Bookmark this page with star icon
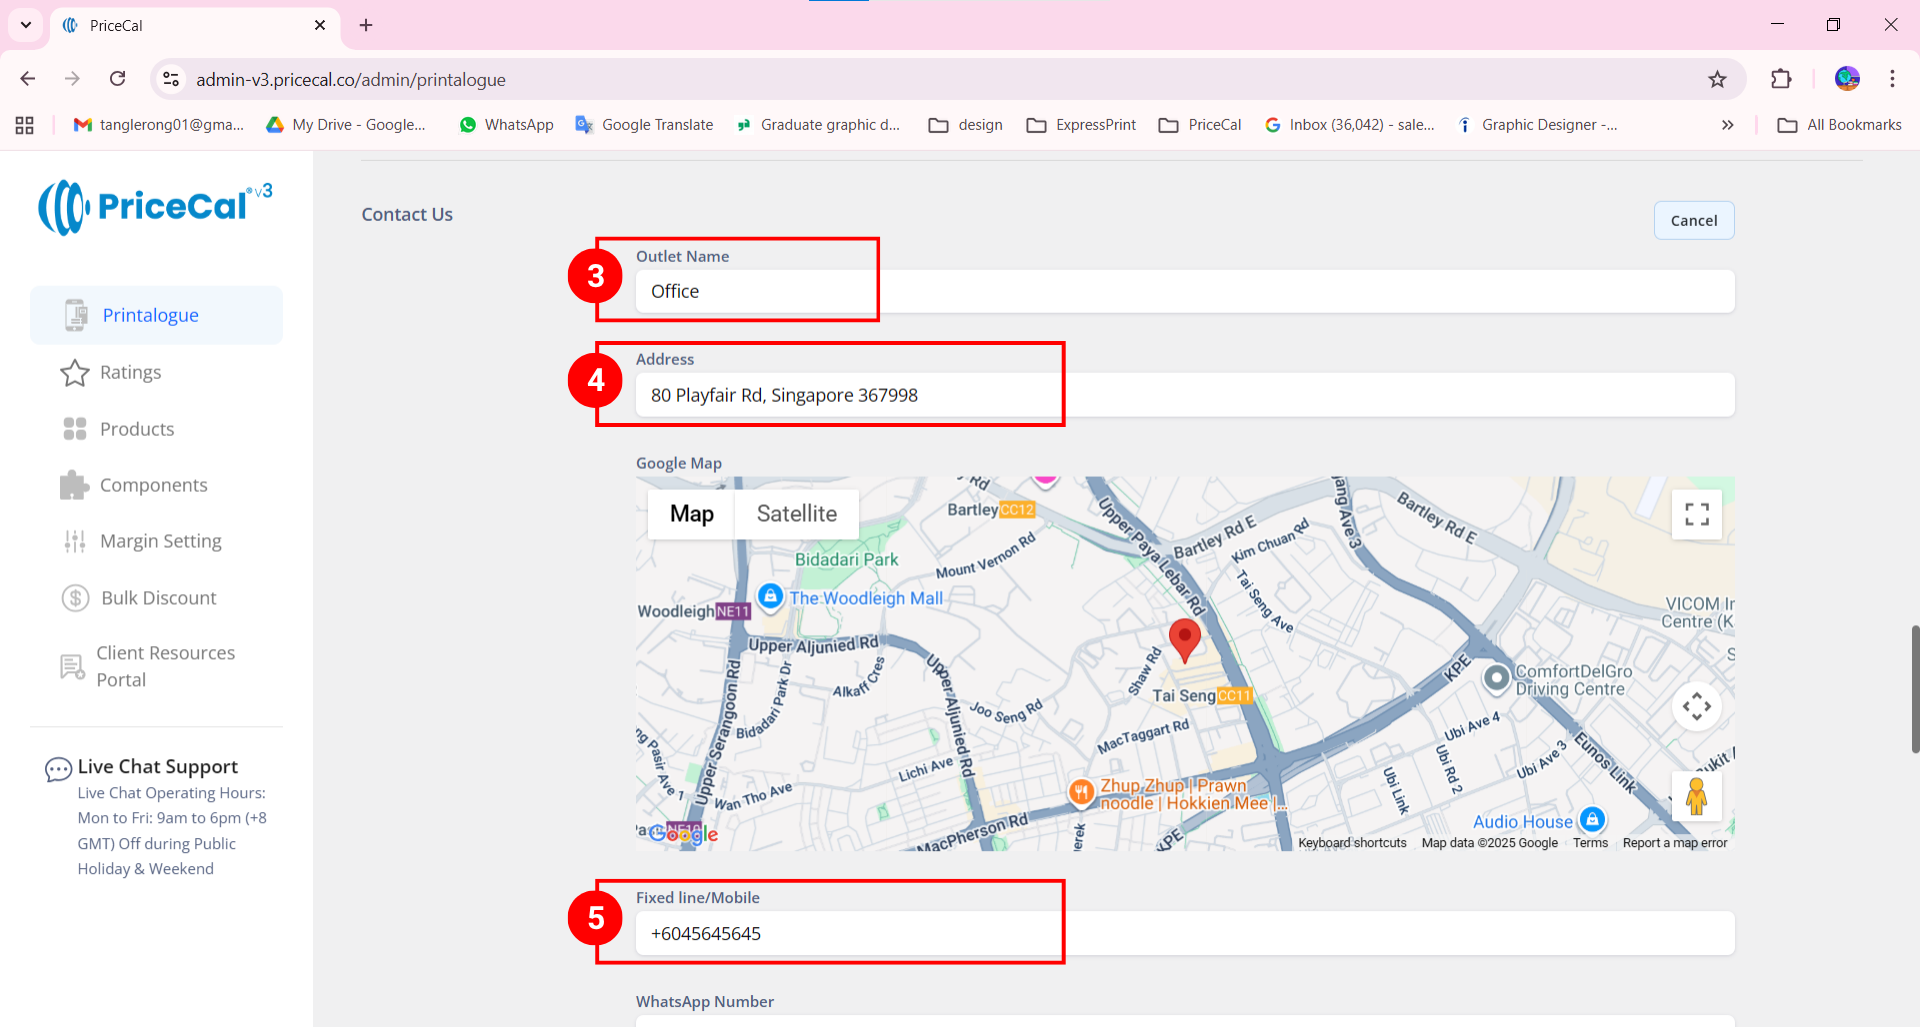The height and width of the screenshot is (1028, 1920). point(1717,79)
